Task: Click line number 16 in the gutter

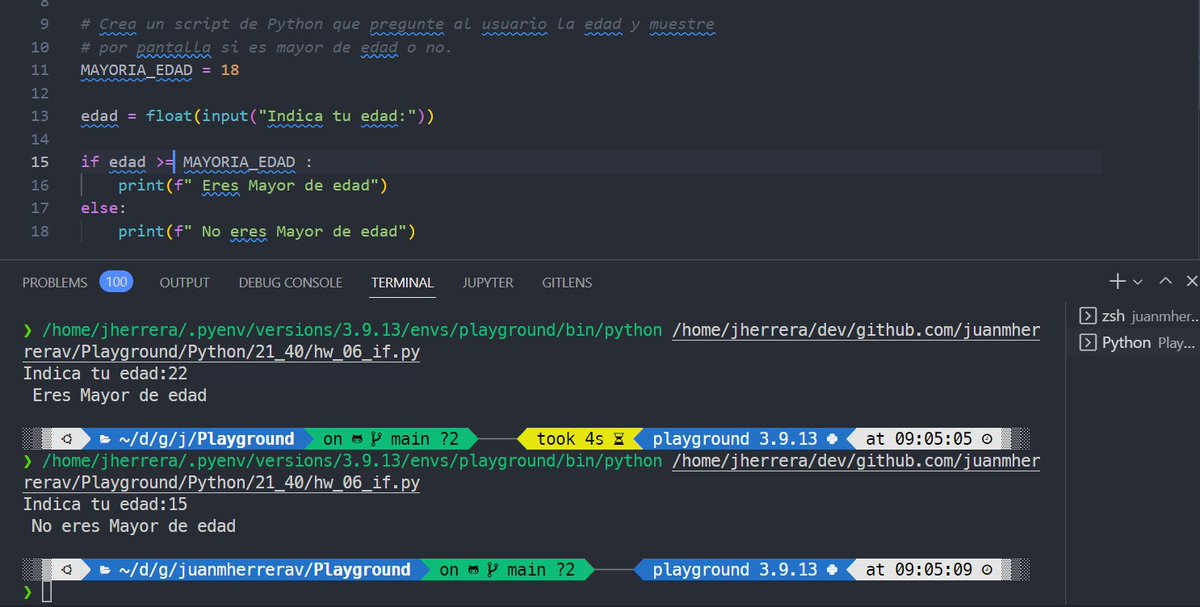Action: pos(40,185)
